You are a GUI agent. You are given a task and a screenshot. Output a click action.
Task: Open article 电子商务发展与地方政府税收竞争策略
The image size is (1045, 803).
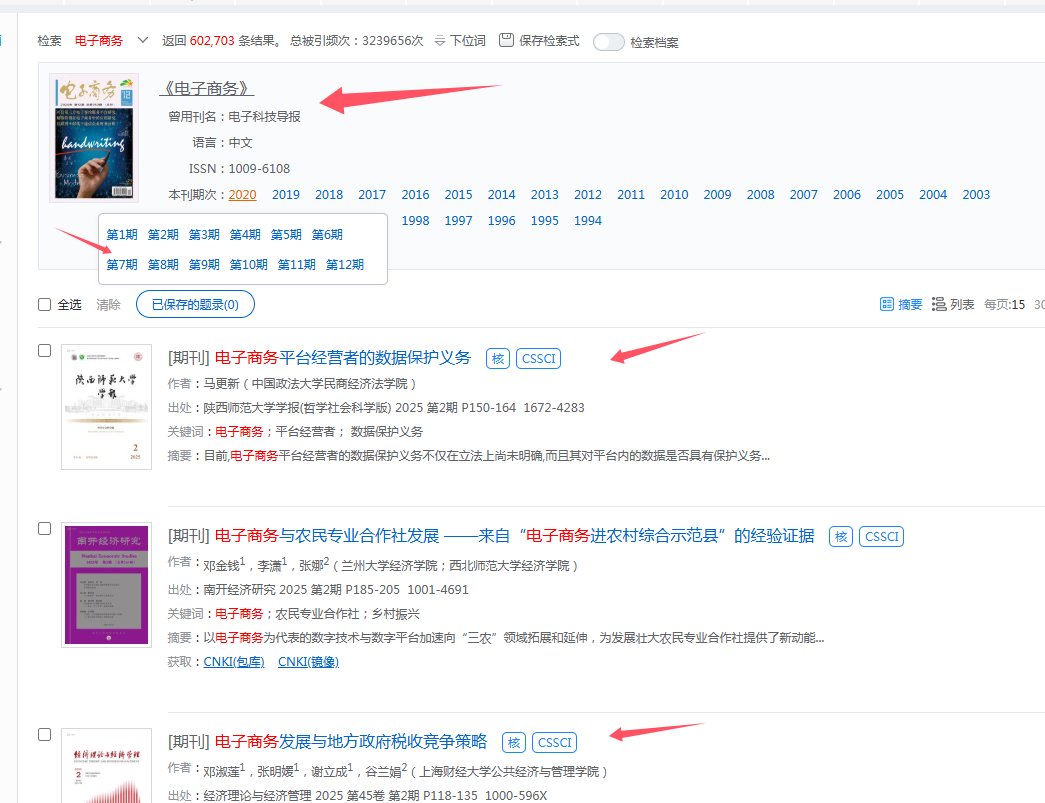coord(351,742)
